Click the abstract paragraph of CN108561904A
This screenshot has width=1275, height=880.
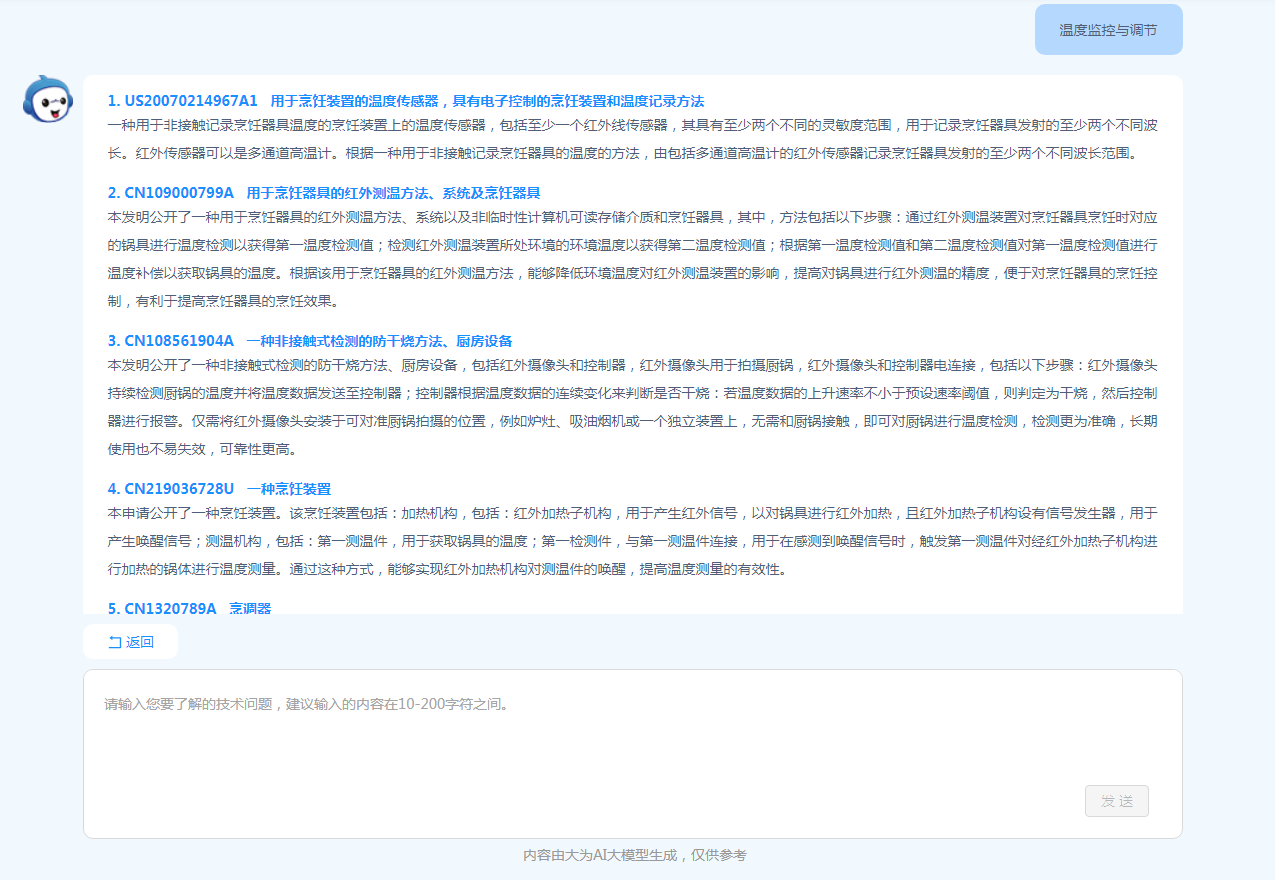(x=632, y=407)
